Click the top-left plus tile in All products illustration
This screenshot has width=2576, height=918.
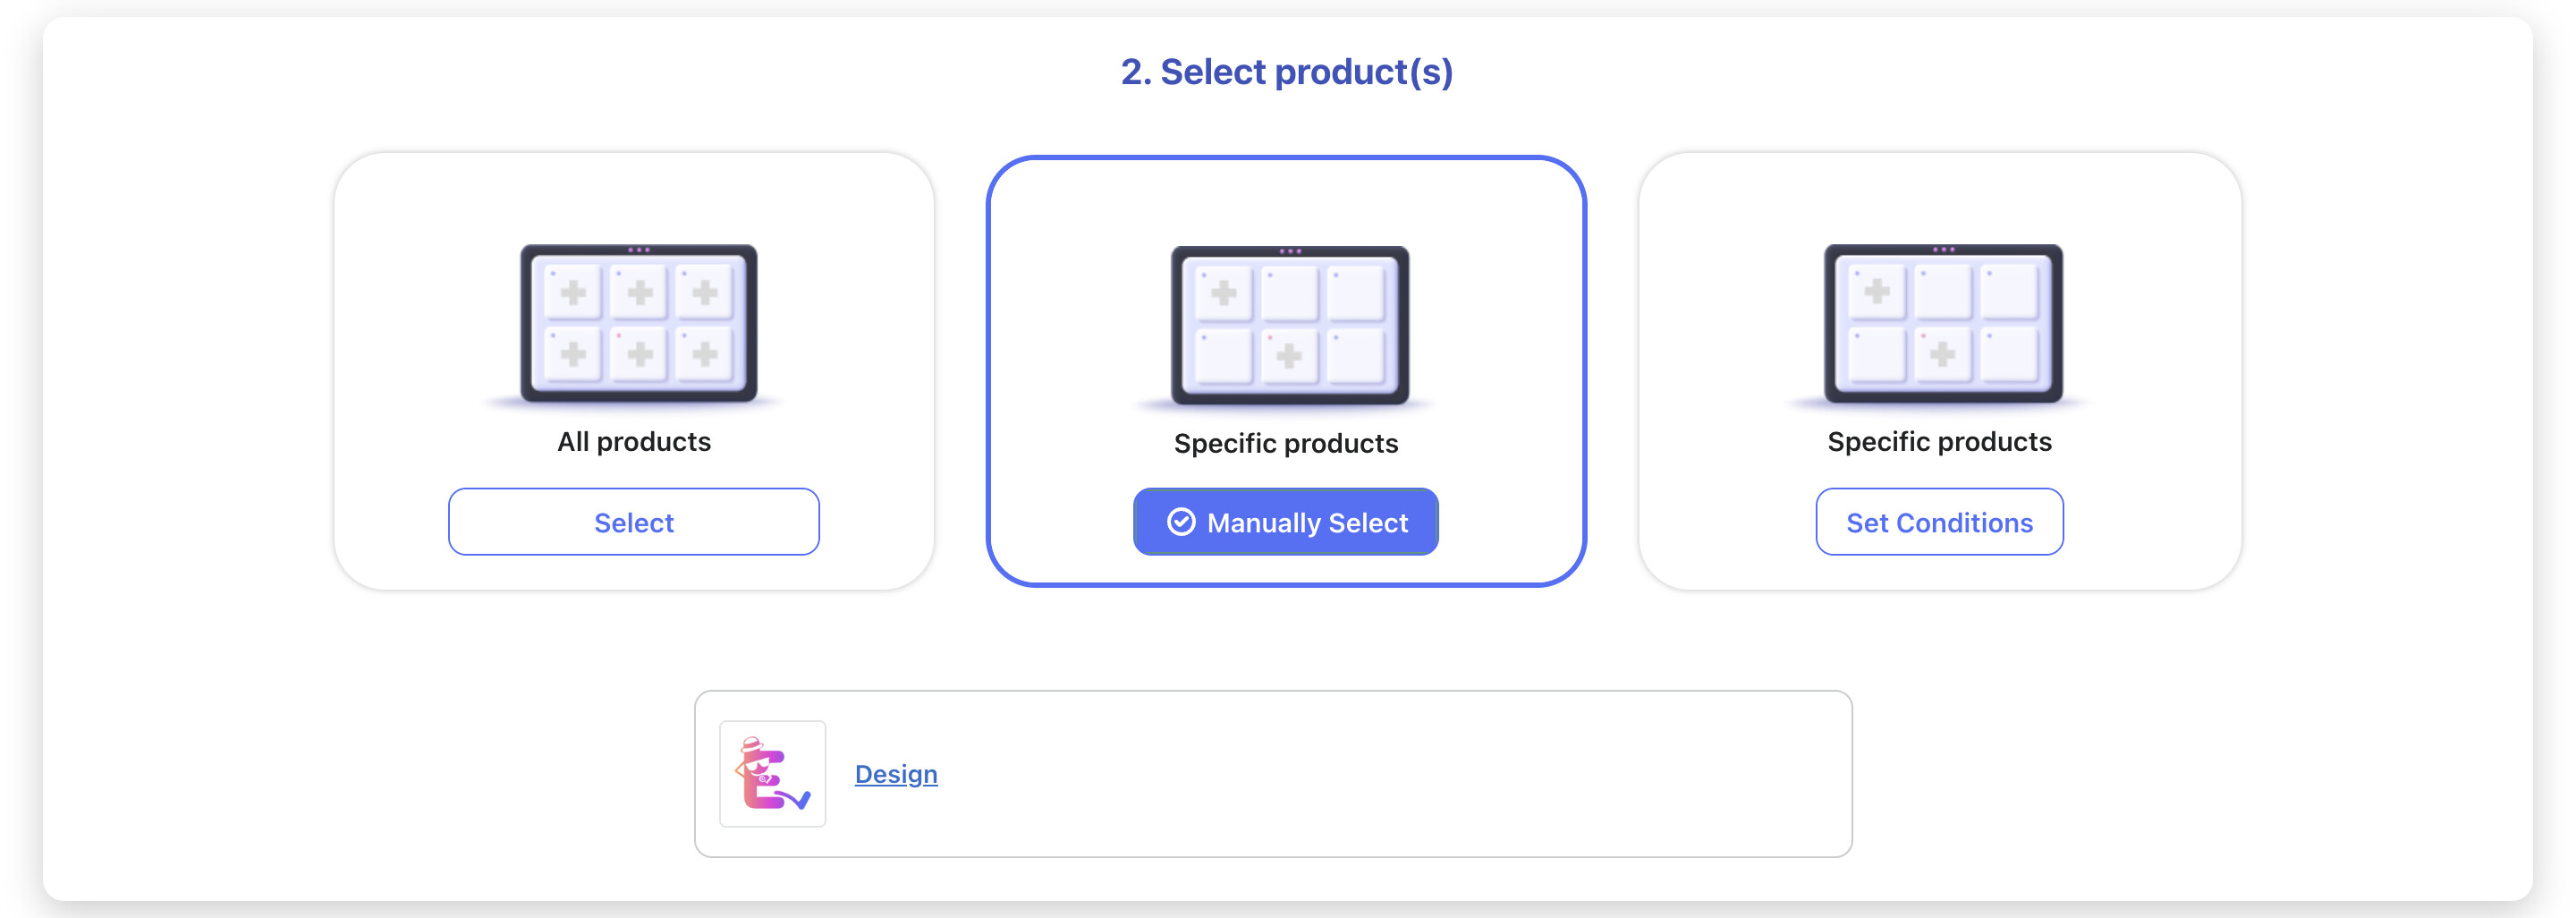point(573,293)
